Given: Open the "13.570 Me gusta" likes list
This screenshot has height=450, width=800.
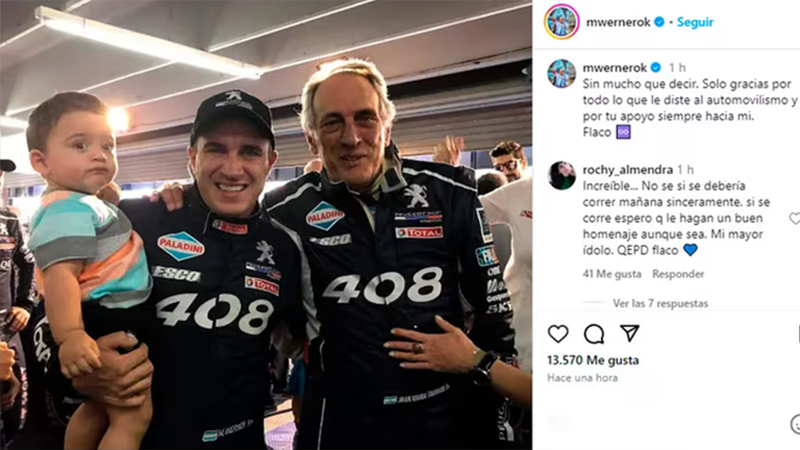Looking at the screenshot, I should (591, 360).
